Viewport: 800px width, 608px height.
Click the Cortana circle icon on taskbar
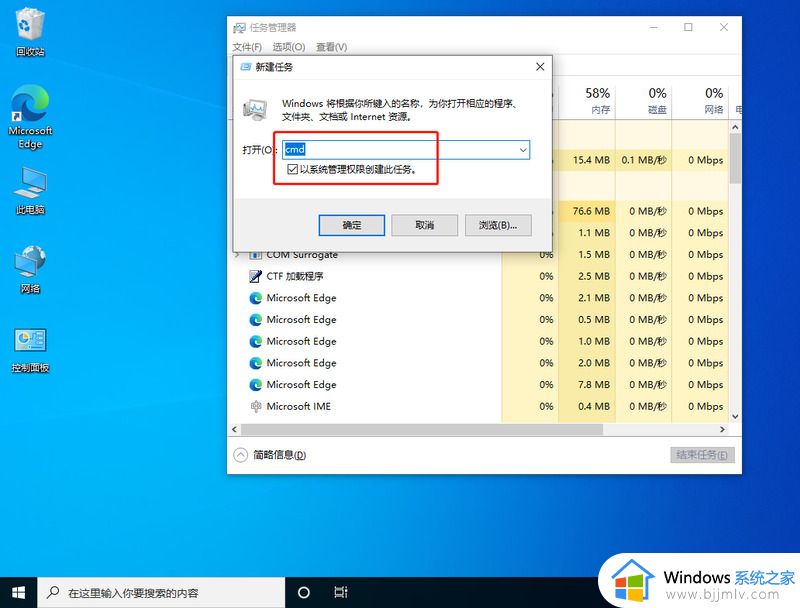pyautogui.click(x=304, y=592)
